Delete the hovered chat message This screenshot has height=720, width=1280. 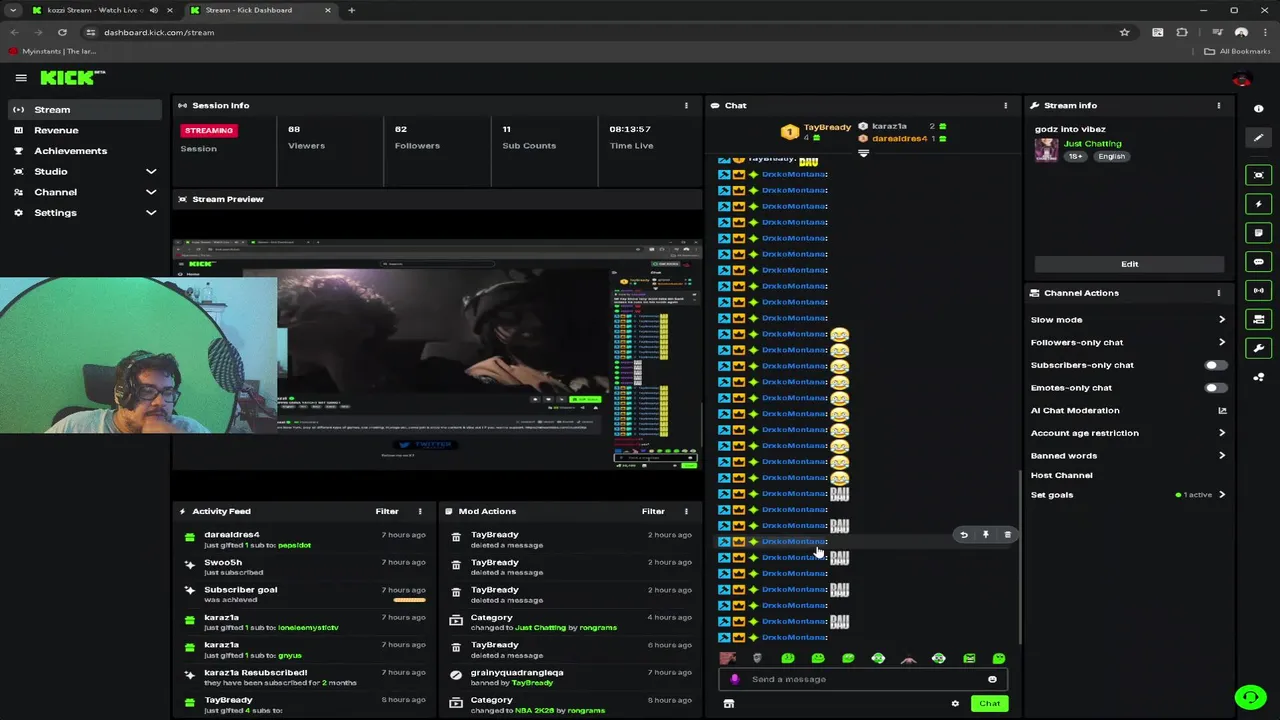(x=1008, y=535)
